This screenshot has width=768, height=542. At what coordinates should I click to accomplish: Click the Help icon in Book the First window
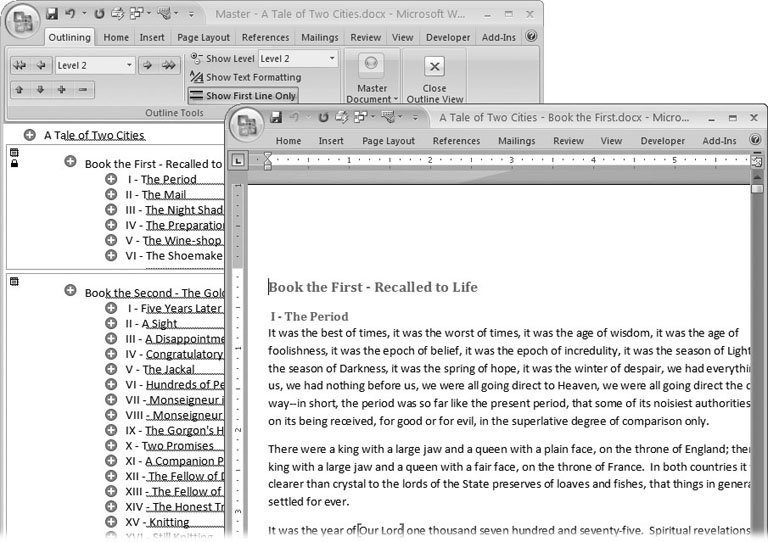coord(753,141)
